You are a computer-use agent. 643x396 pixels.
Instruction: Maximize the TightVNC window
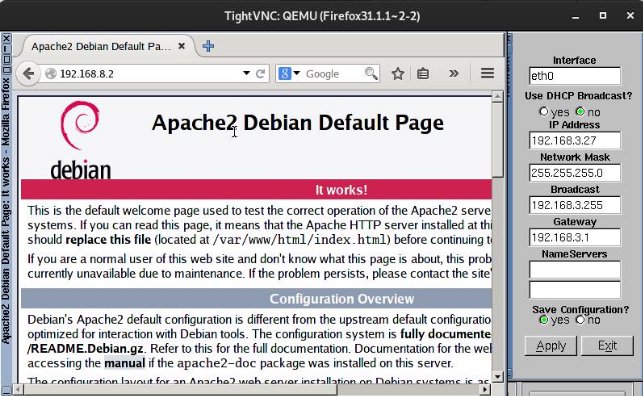point(602,16)
